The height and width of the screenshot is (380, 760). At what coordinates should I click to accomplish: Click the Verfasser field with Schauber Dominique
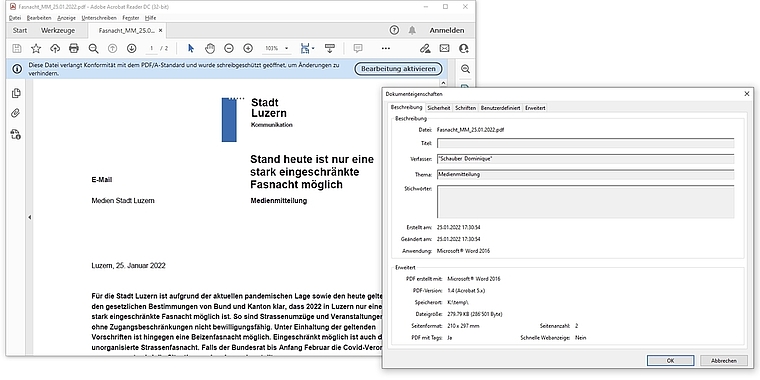586,159
